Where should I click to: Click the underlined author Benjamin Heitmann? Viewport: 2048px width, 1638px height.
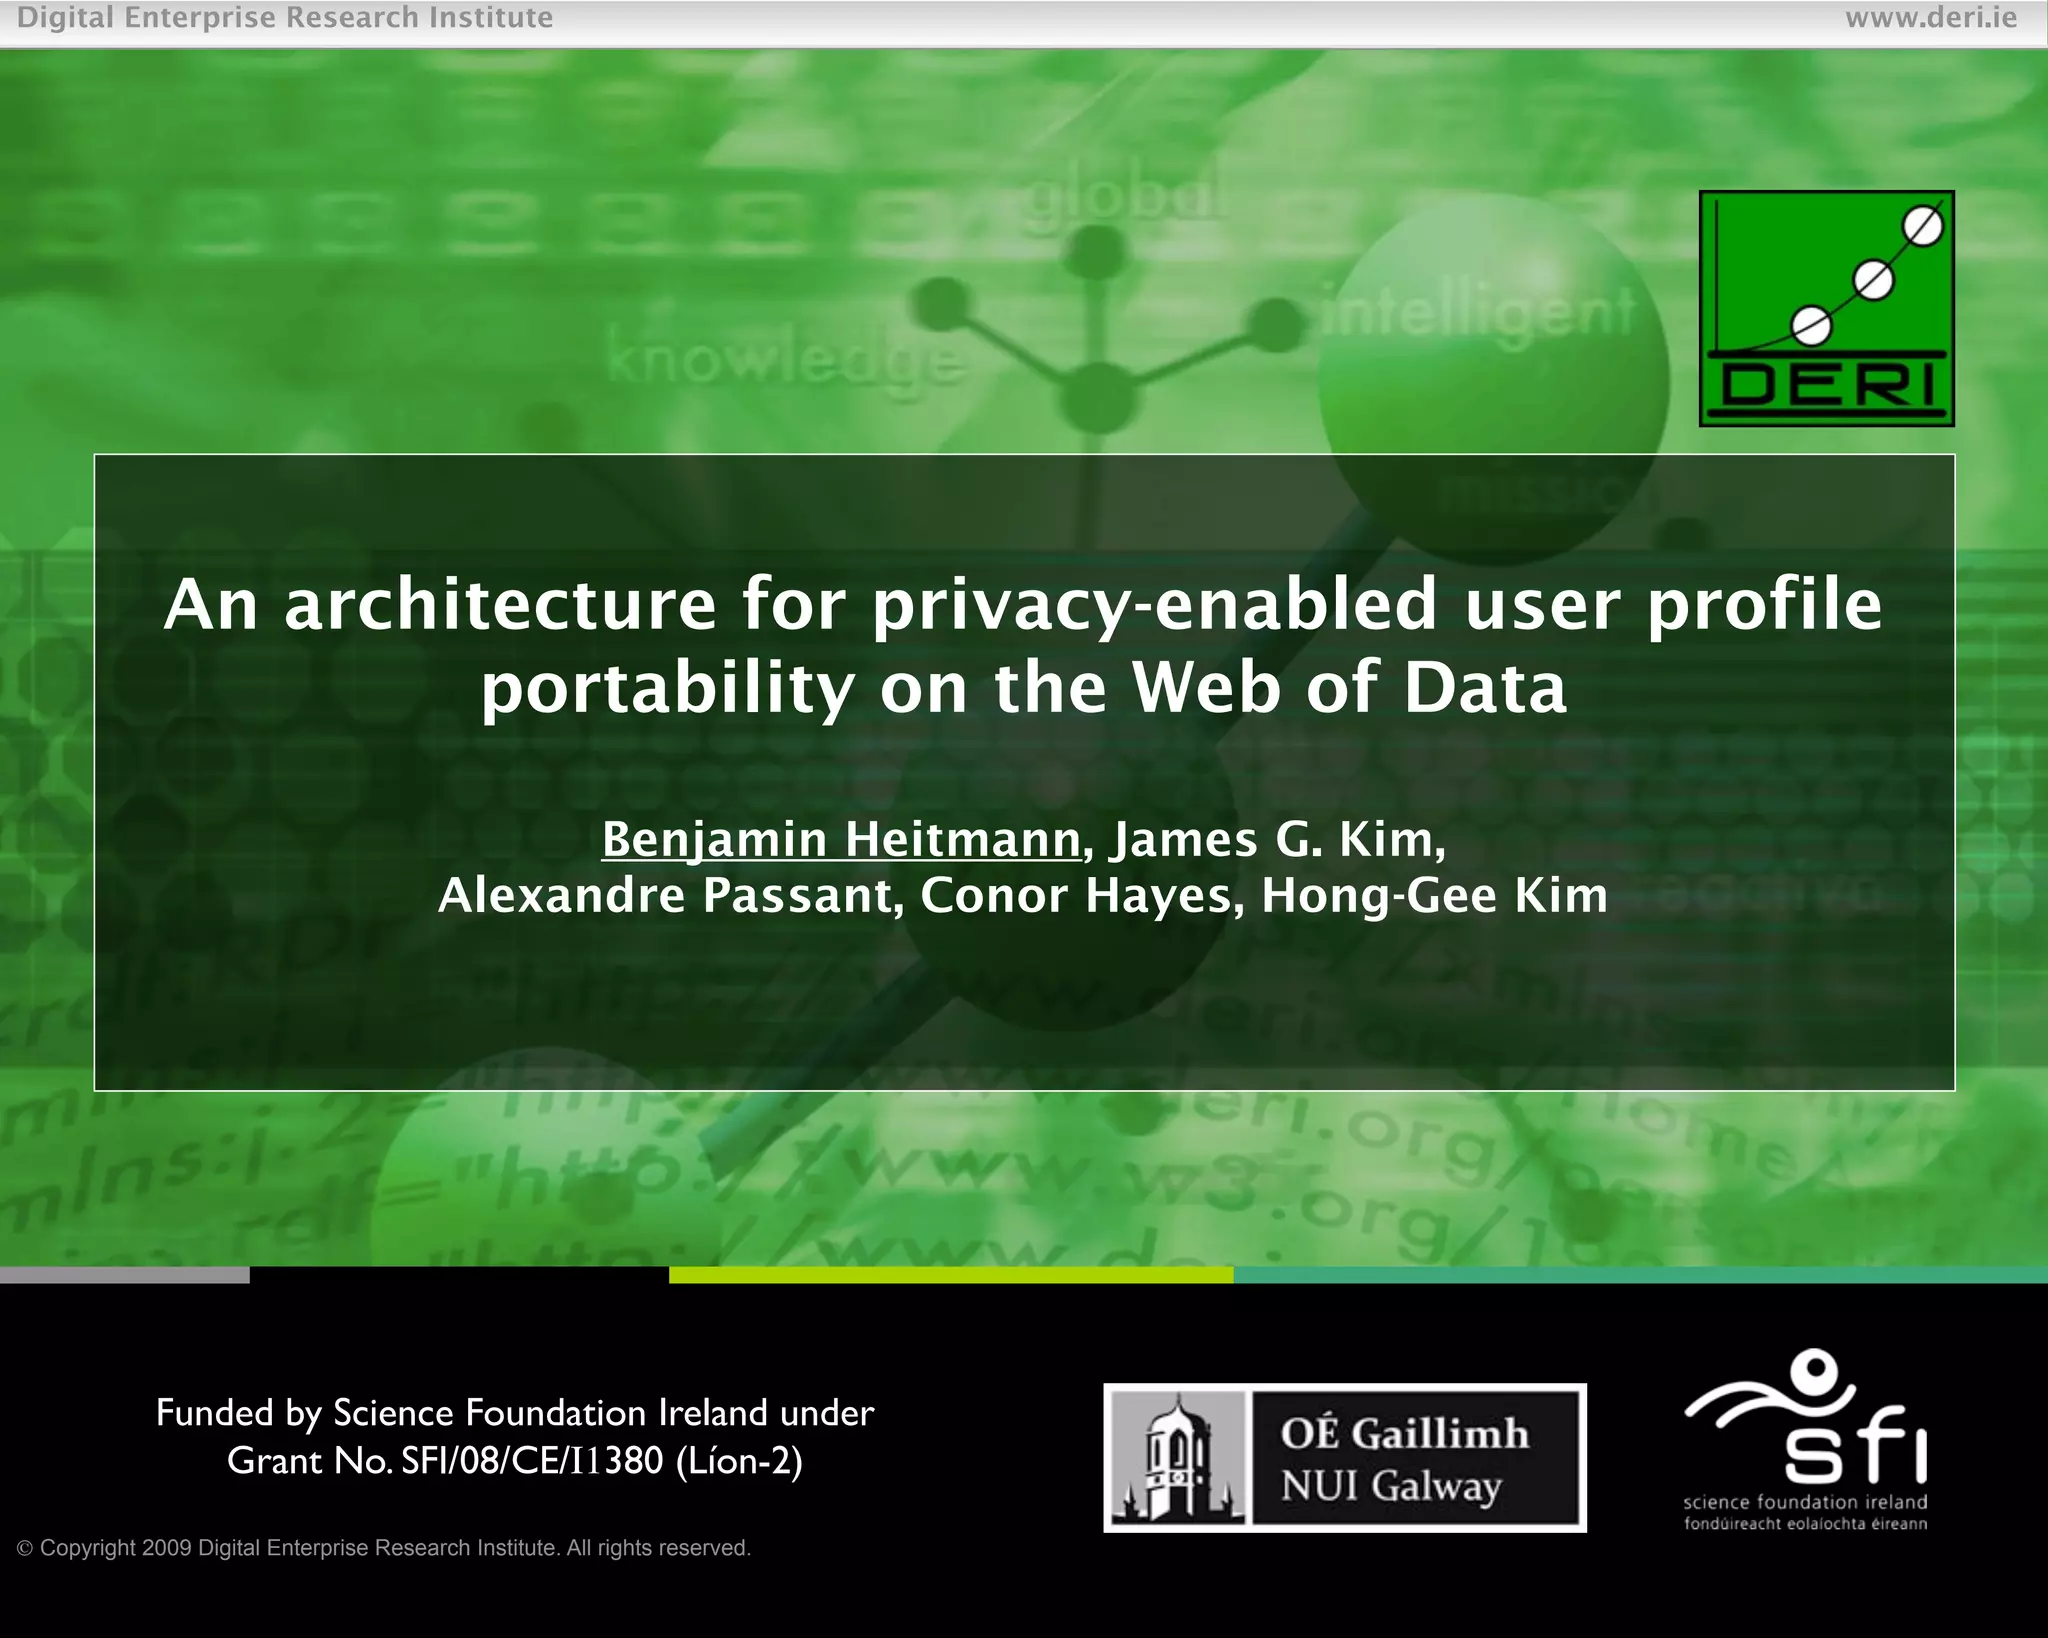(x=841, y=840)
